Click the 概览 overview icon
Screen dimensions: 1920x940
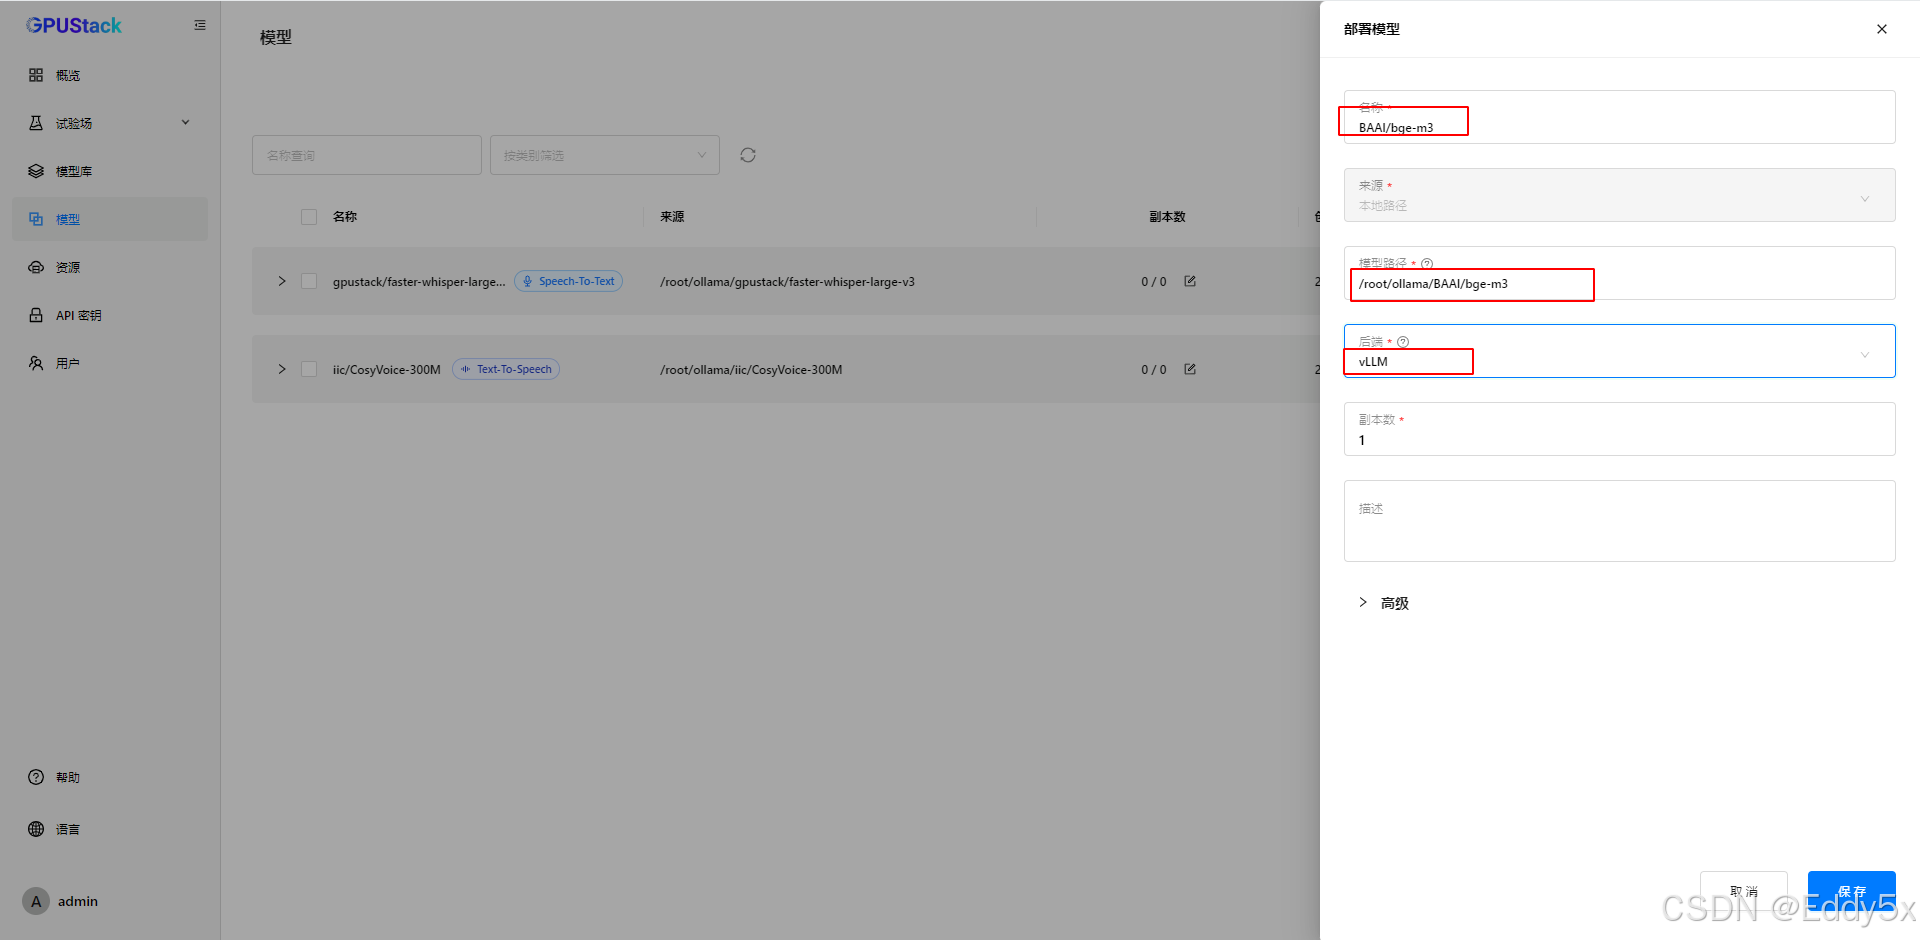[x=36, y=75]
